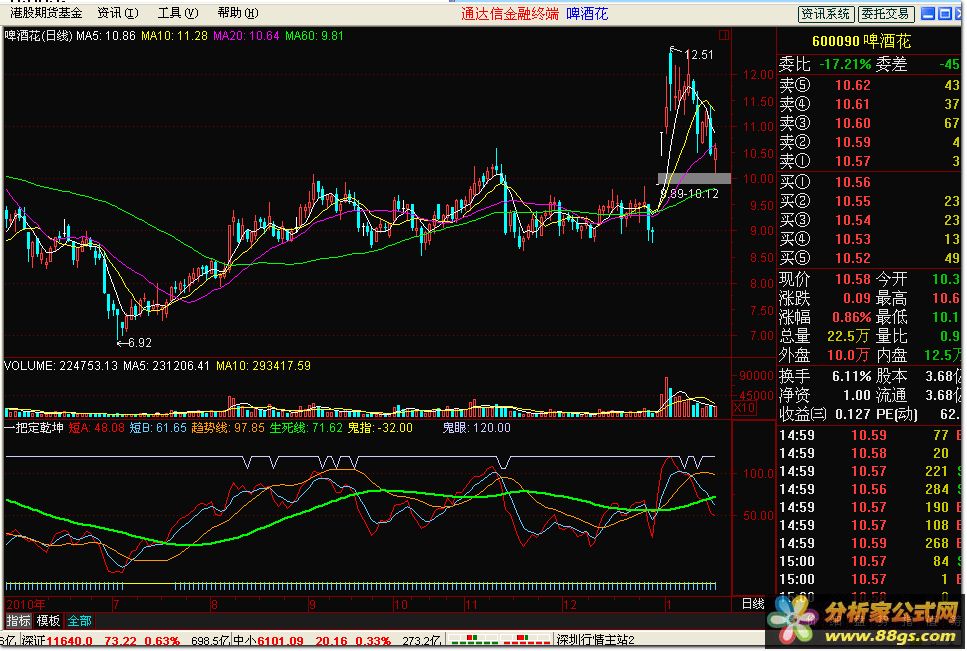Click the 2010年 time axis label
This screenshot has width=967, height=651.
[x=25, y=604]
